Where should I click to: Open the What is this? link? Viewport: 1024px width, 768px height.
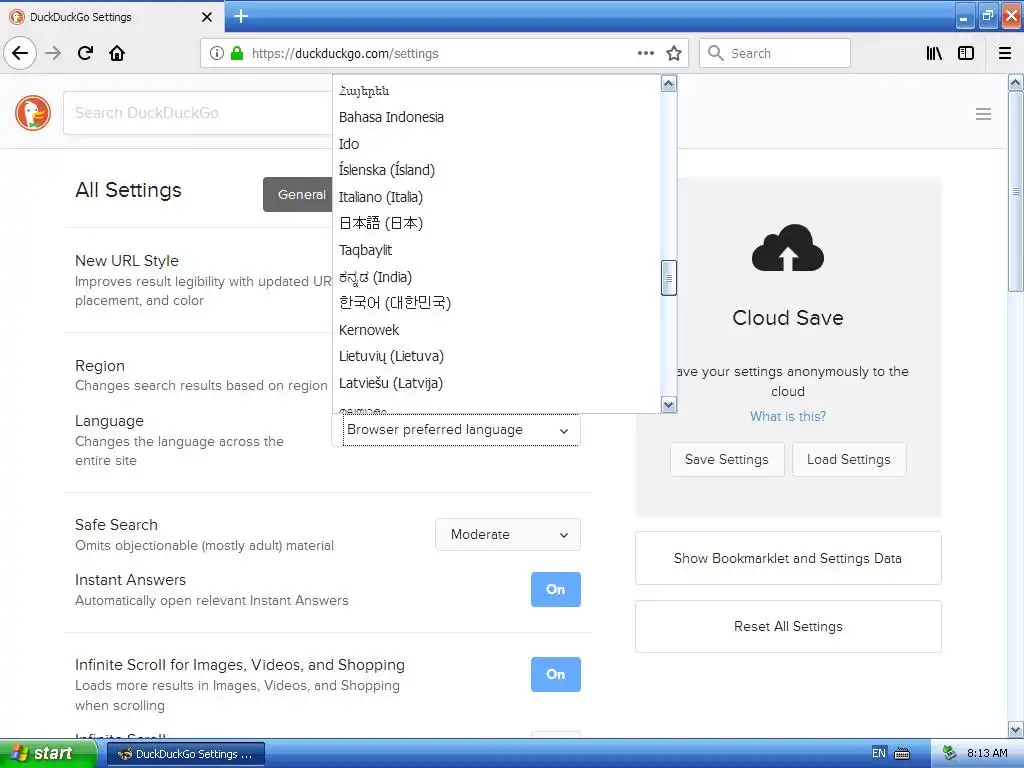tap(788, 417)
